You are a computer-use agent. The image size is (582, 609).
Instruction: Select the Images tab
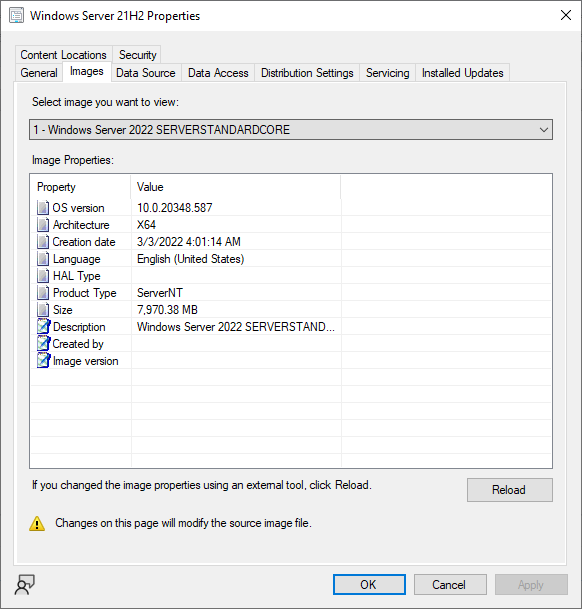87,71
